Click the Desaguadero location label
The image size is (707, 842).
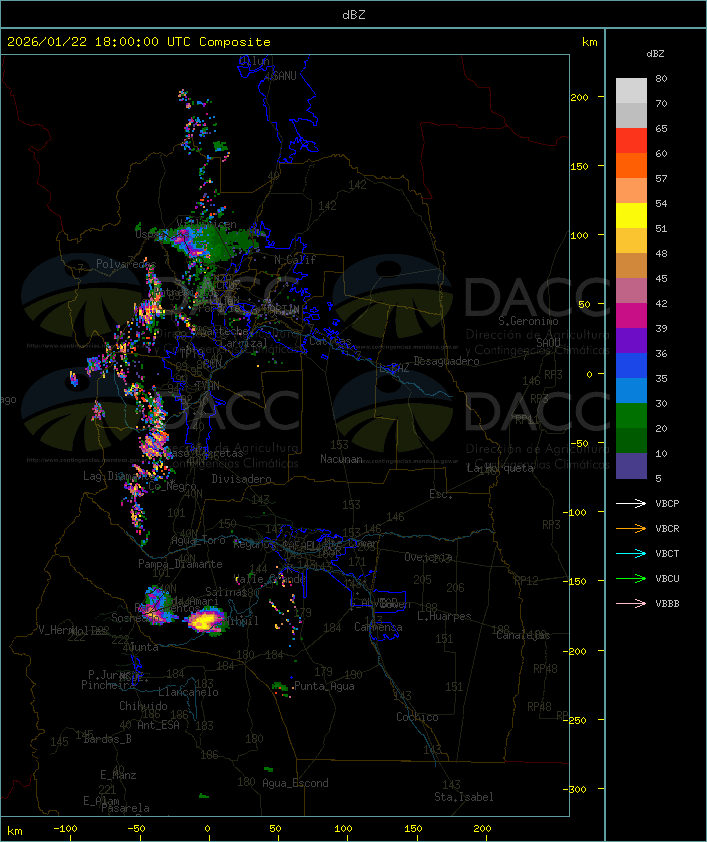click(x=446, y=361)
